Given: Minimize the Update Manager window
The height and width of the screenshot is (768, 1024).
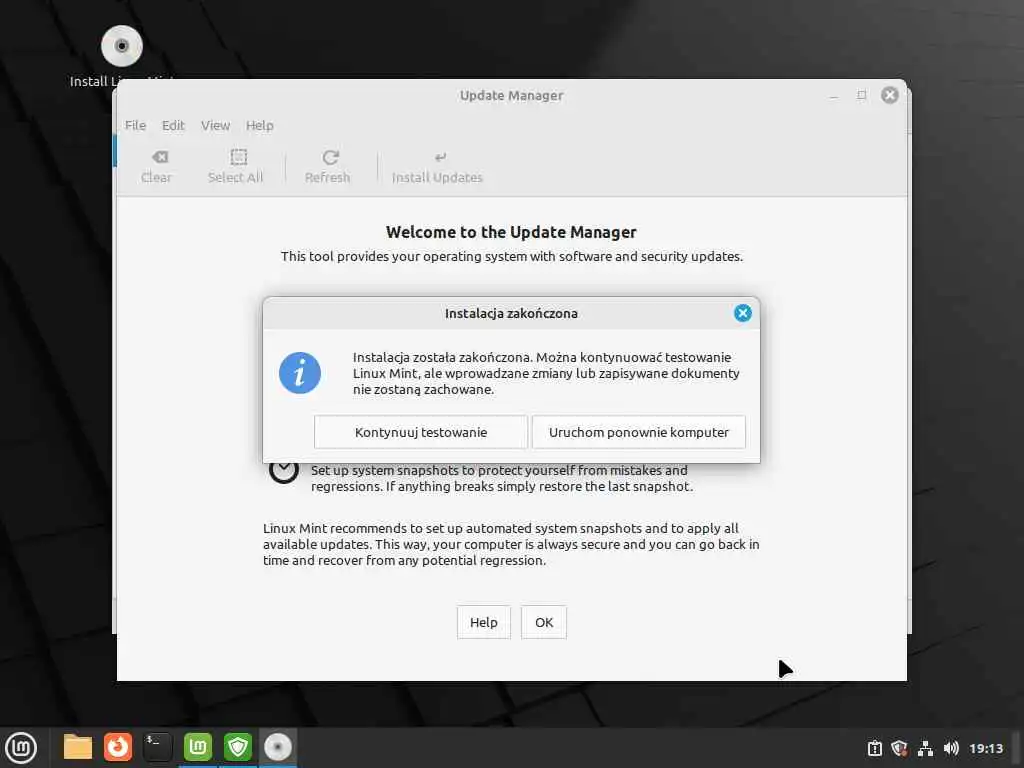Looking at the screenshot, I should (x=833, y=95).
